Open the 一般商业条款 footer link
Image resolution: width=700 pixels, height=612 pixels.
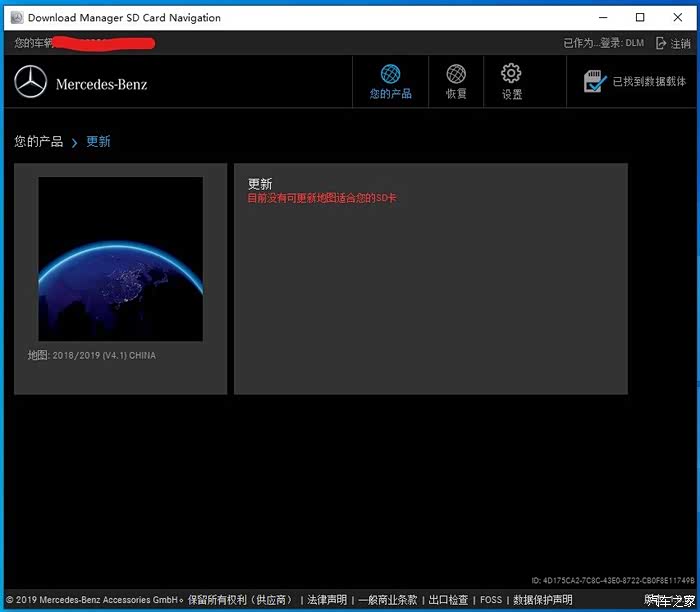point(387,600)
